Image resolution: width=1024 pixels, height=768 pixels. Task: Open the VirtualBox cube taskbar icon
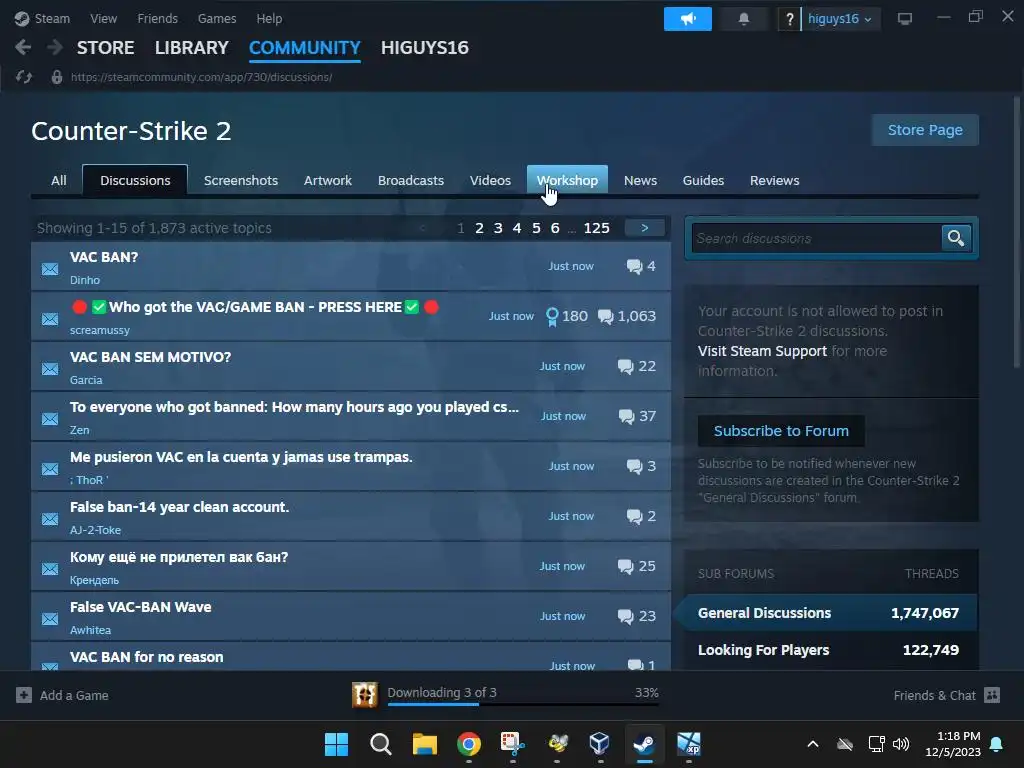click(600, 744)
